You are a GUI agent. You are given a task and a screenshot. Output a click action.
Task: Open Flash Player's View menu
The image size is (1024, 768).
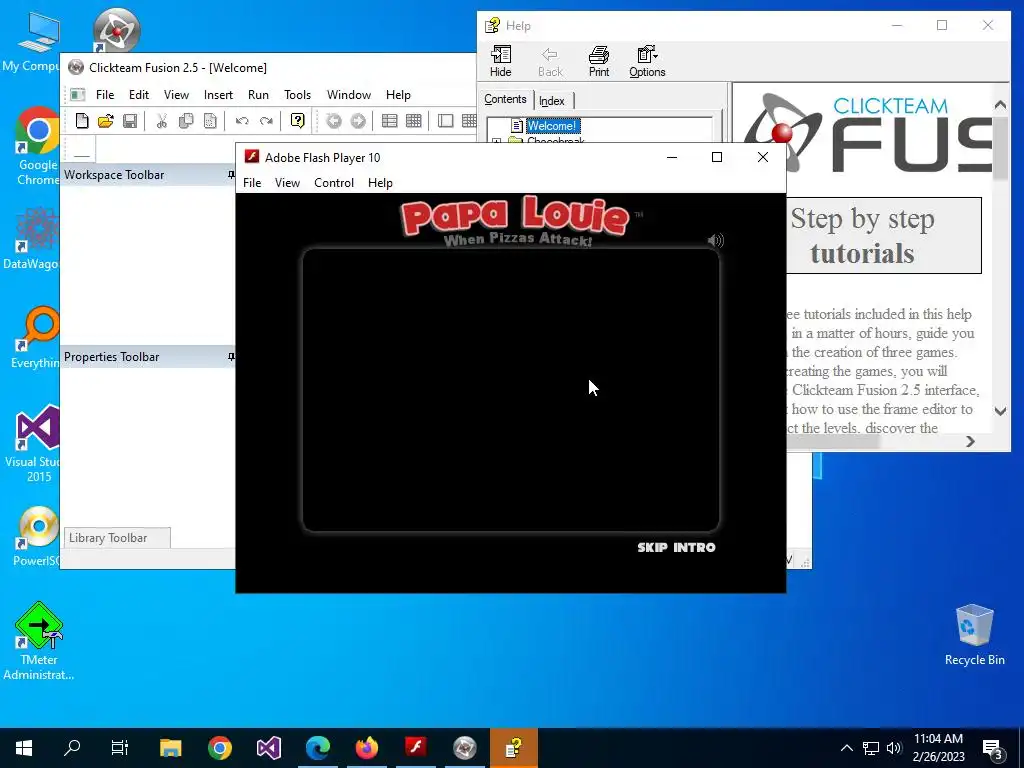coord(287,183)
